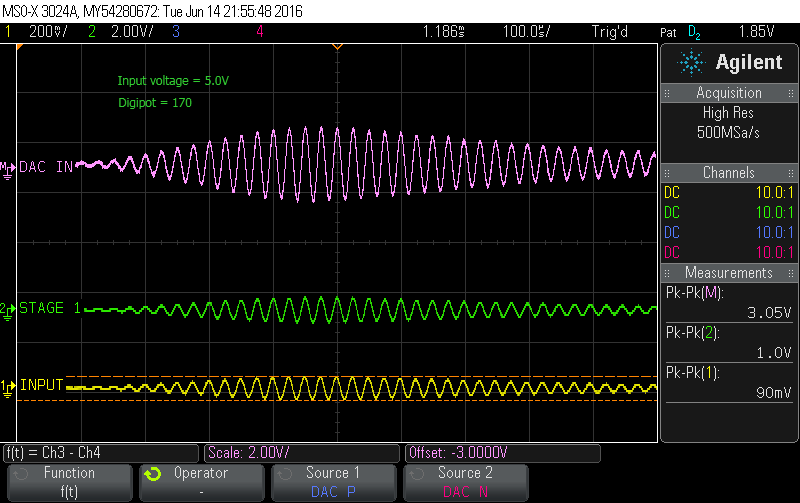Click the orange trigger time marker at top center
This screenshot has height=503, width=800.
click(337, 47)
